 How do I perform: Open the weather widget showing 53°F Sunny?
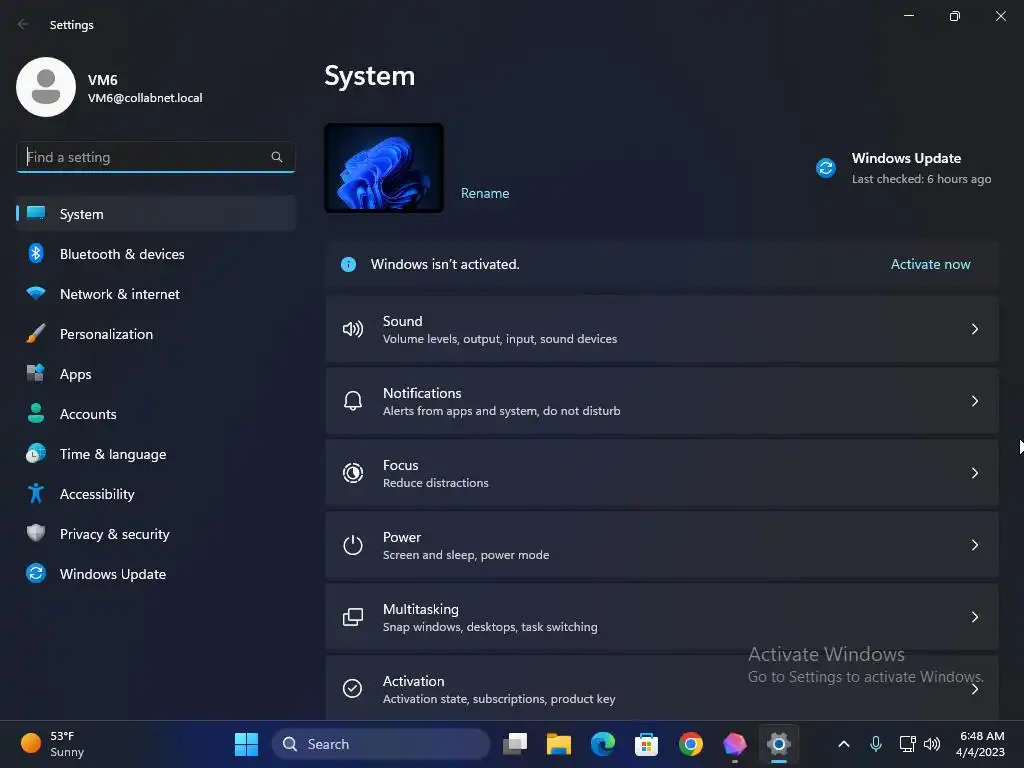point(53,744)
